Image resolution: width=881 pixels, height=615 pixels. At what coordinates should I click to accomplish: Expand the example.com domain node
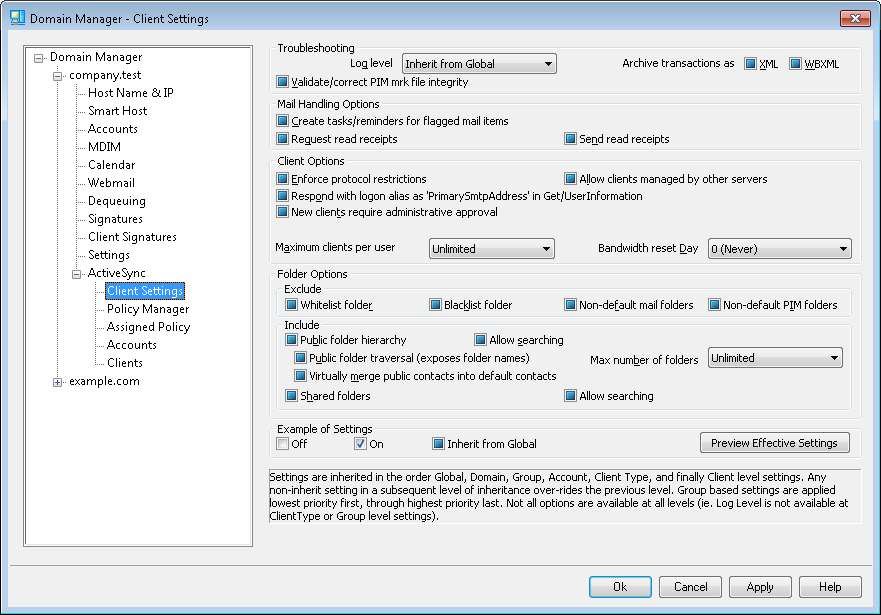point(58,381)
